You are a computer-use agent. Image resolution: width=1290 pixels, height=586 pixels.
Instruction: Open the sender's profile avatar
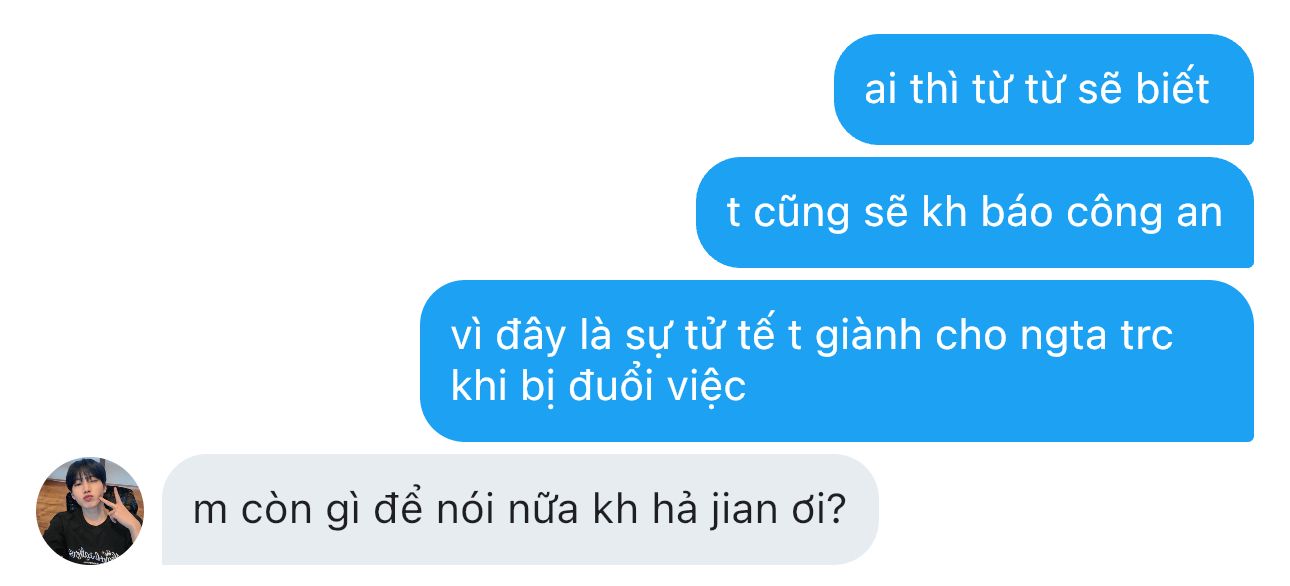point(90,510)
